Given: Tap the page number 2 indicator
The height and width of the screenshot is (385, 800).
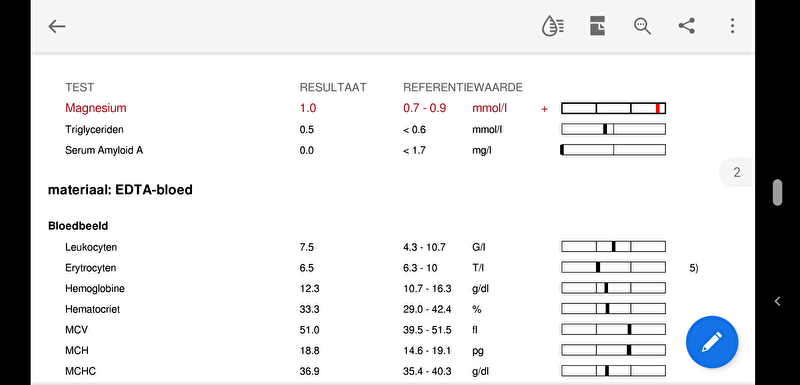Looking at the screenshot, I should pos(737,172).
